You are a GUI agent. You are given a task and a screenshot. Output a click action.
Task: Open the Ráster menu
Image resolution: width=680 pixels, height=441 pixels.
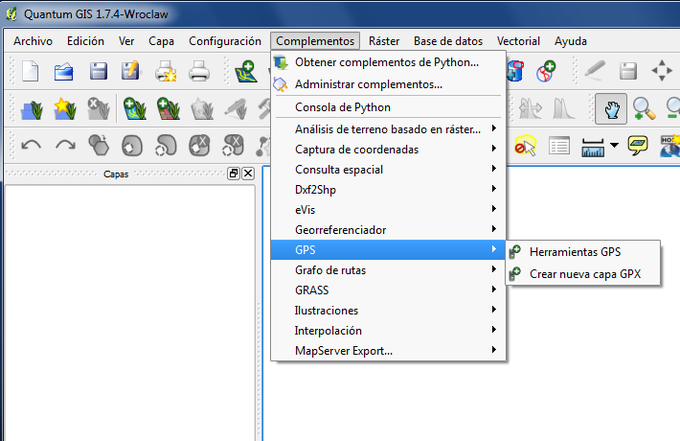tap(384, 41)
